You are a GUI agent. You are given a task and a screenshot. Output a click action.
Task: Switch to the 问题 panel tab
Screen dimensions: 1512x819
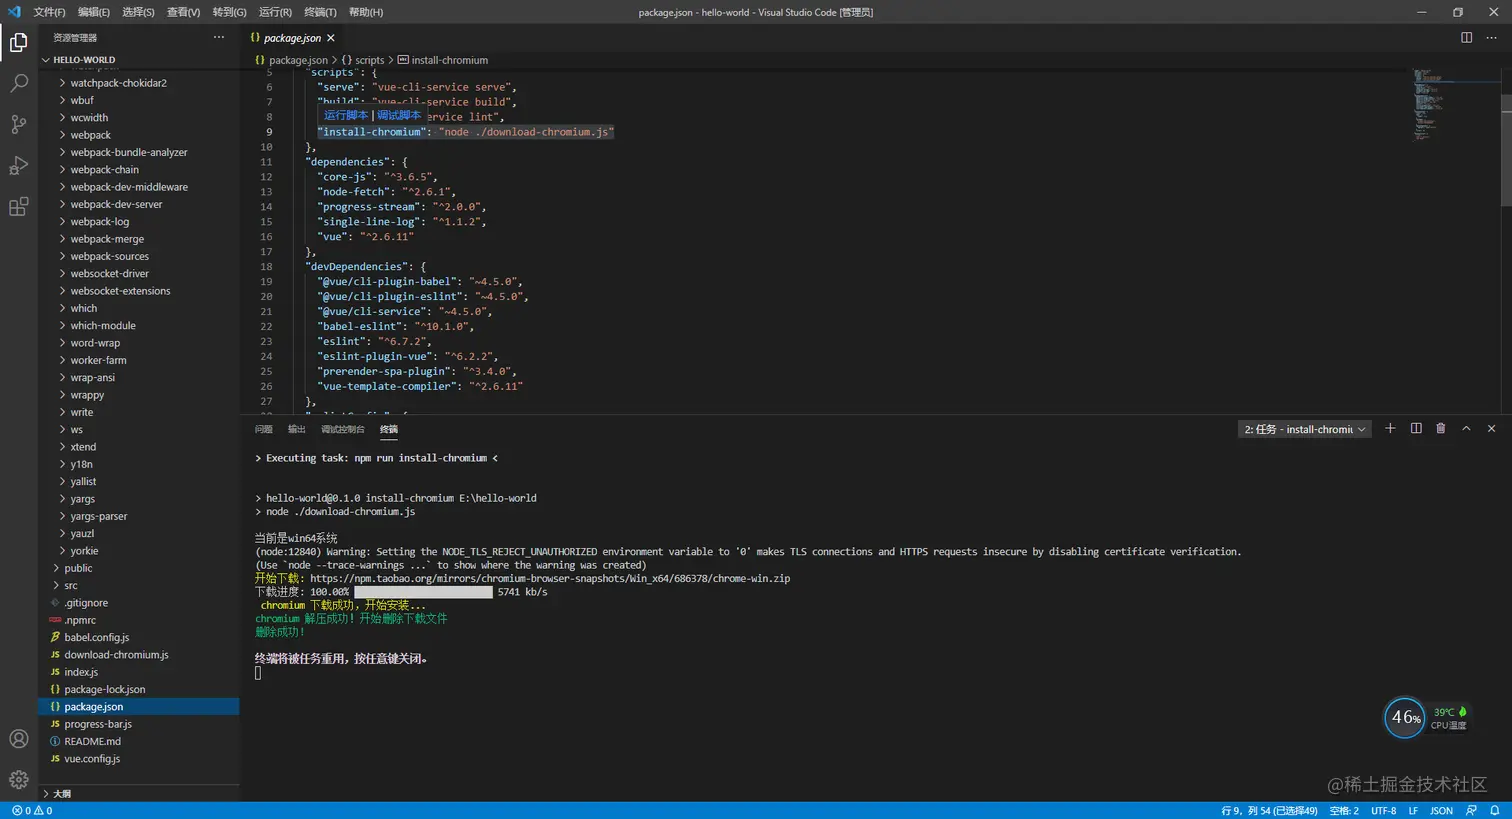tap(264, 430)
